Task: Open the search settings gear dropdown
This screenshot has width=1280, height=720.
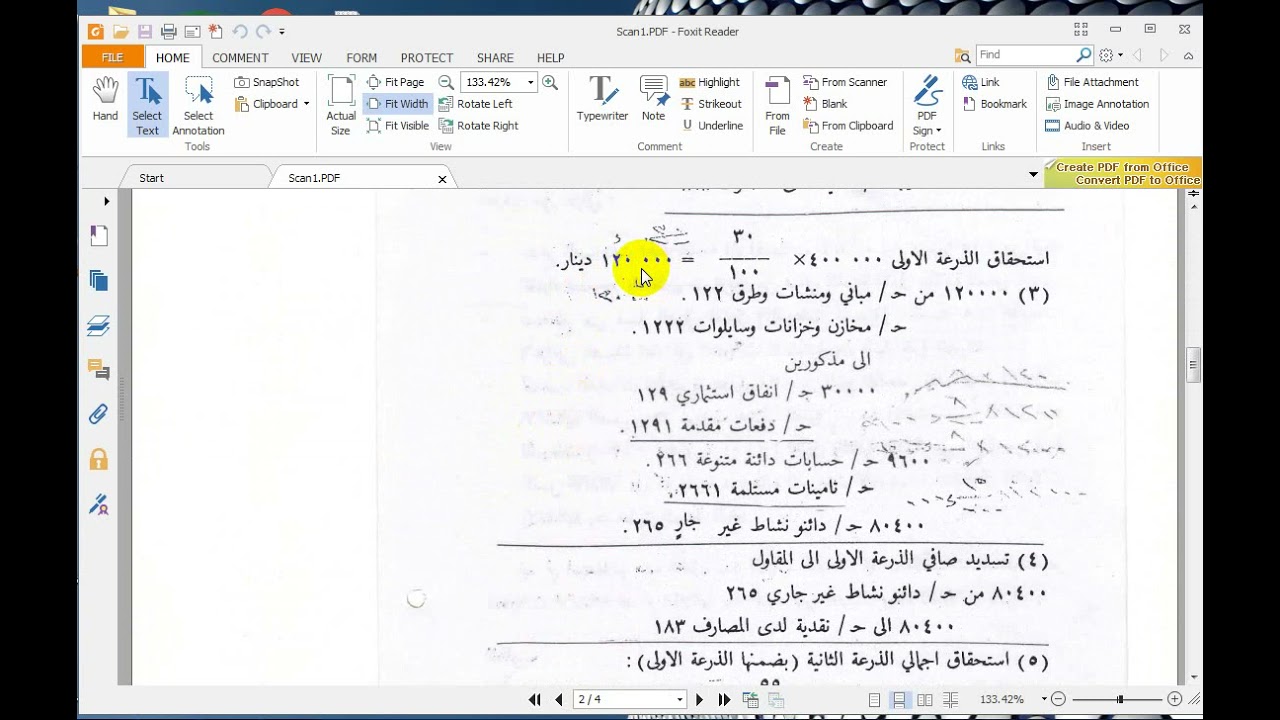Action: pos(1110,55)
